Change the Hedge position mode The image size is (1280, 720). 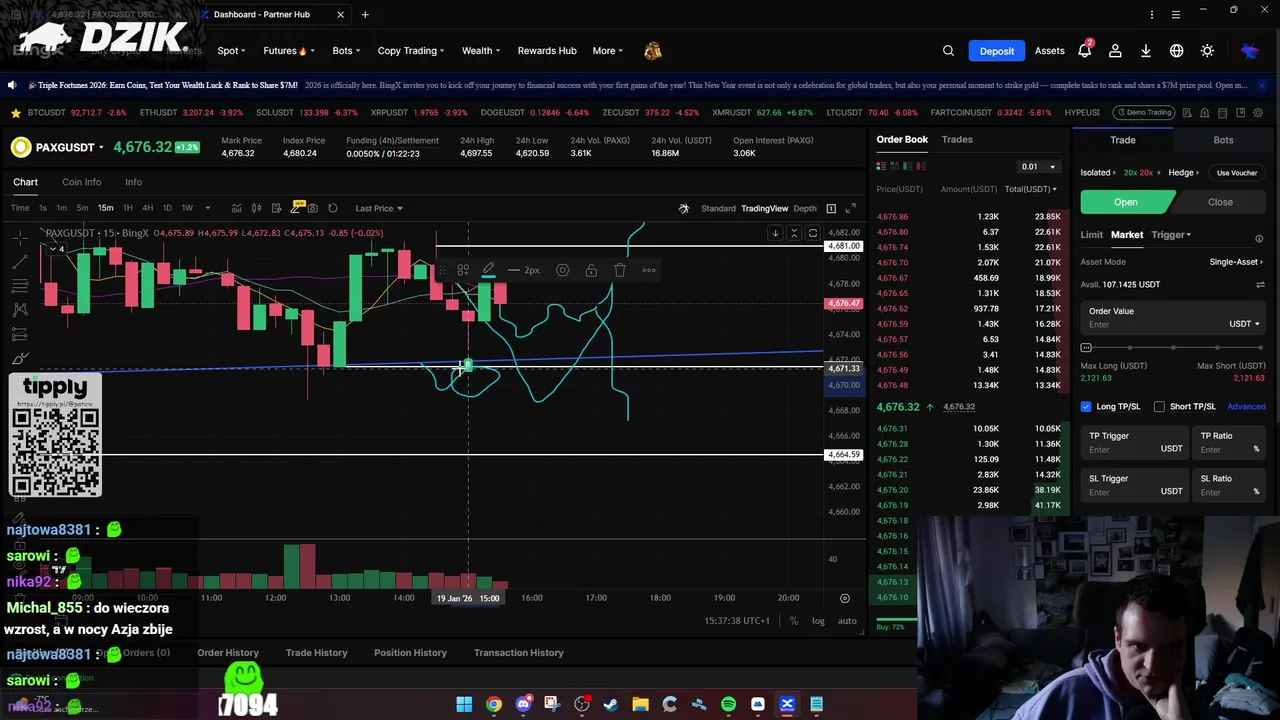tap(1184, 173)
